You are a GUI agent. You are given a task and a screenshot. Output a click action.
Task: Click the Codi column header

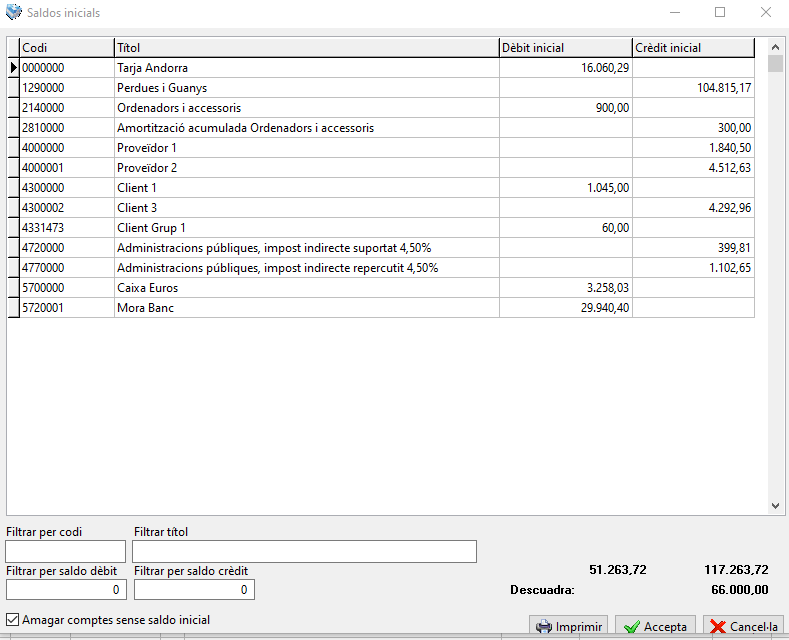tap(67, 48)
